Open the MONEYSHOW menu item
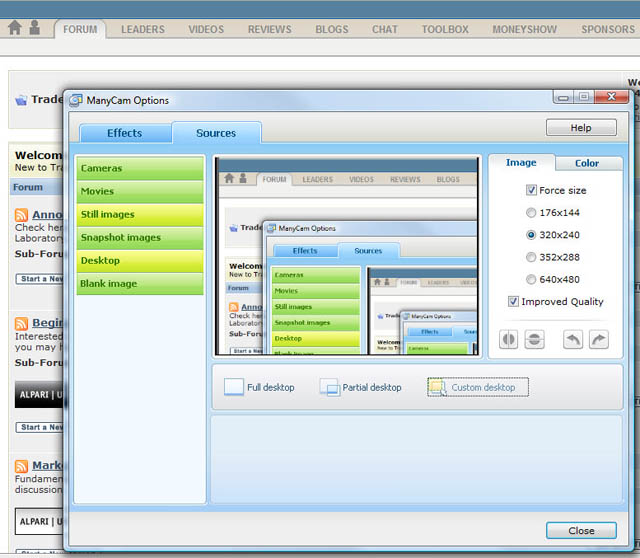Screen dimensions: 640x558 point(524,29)
